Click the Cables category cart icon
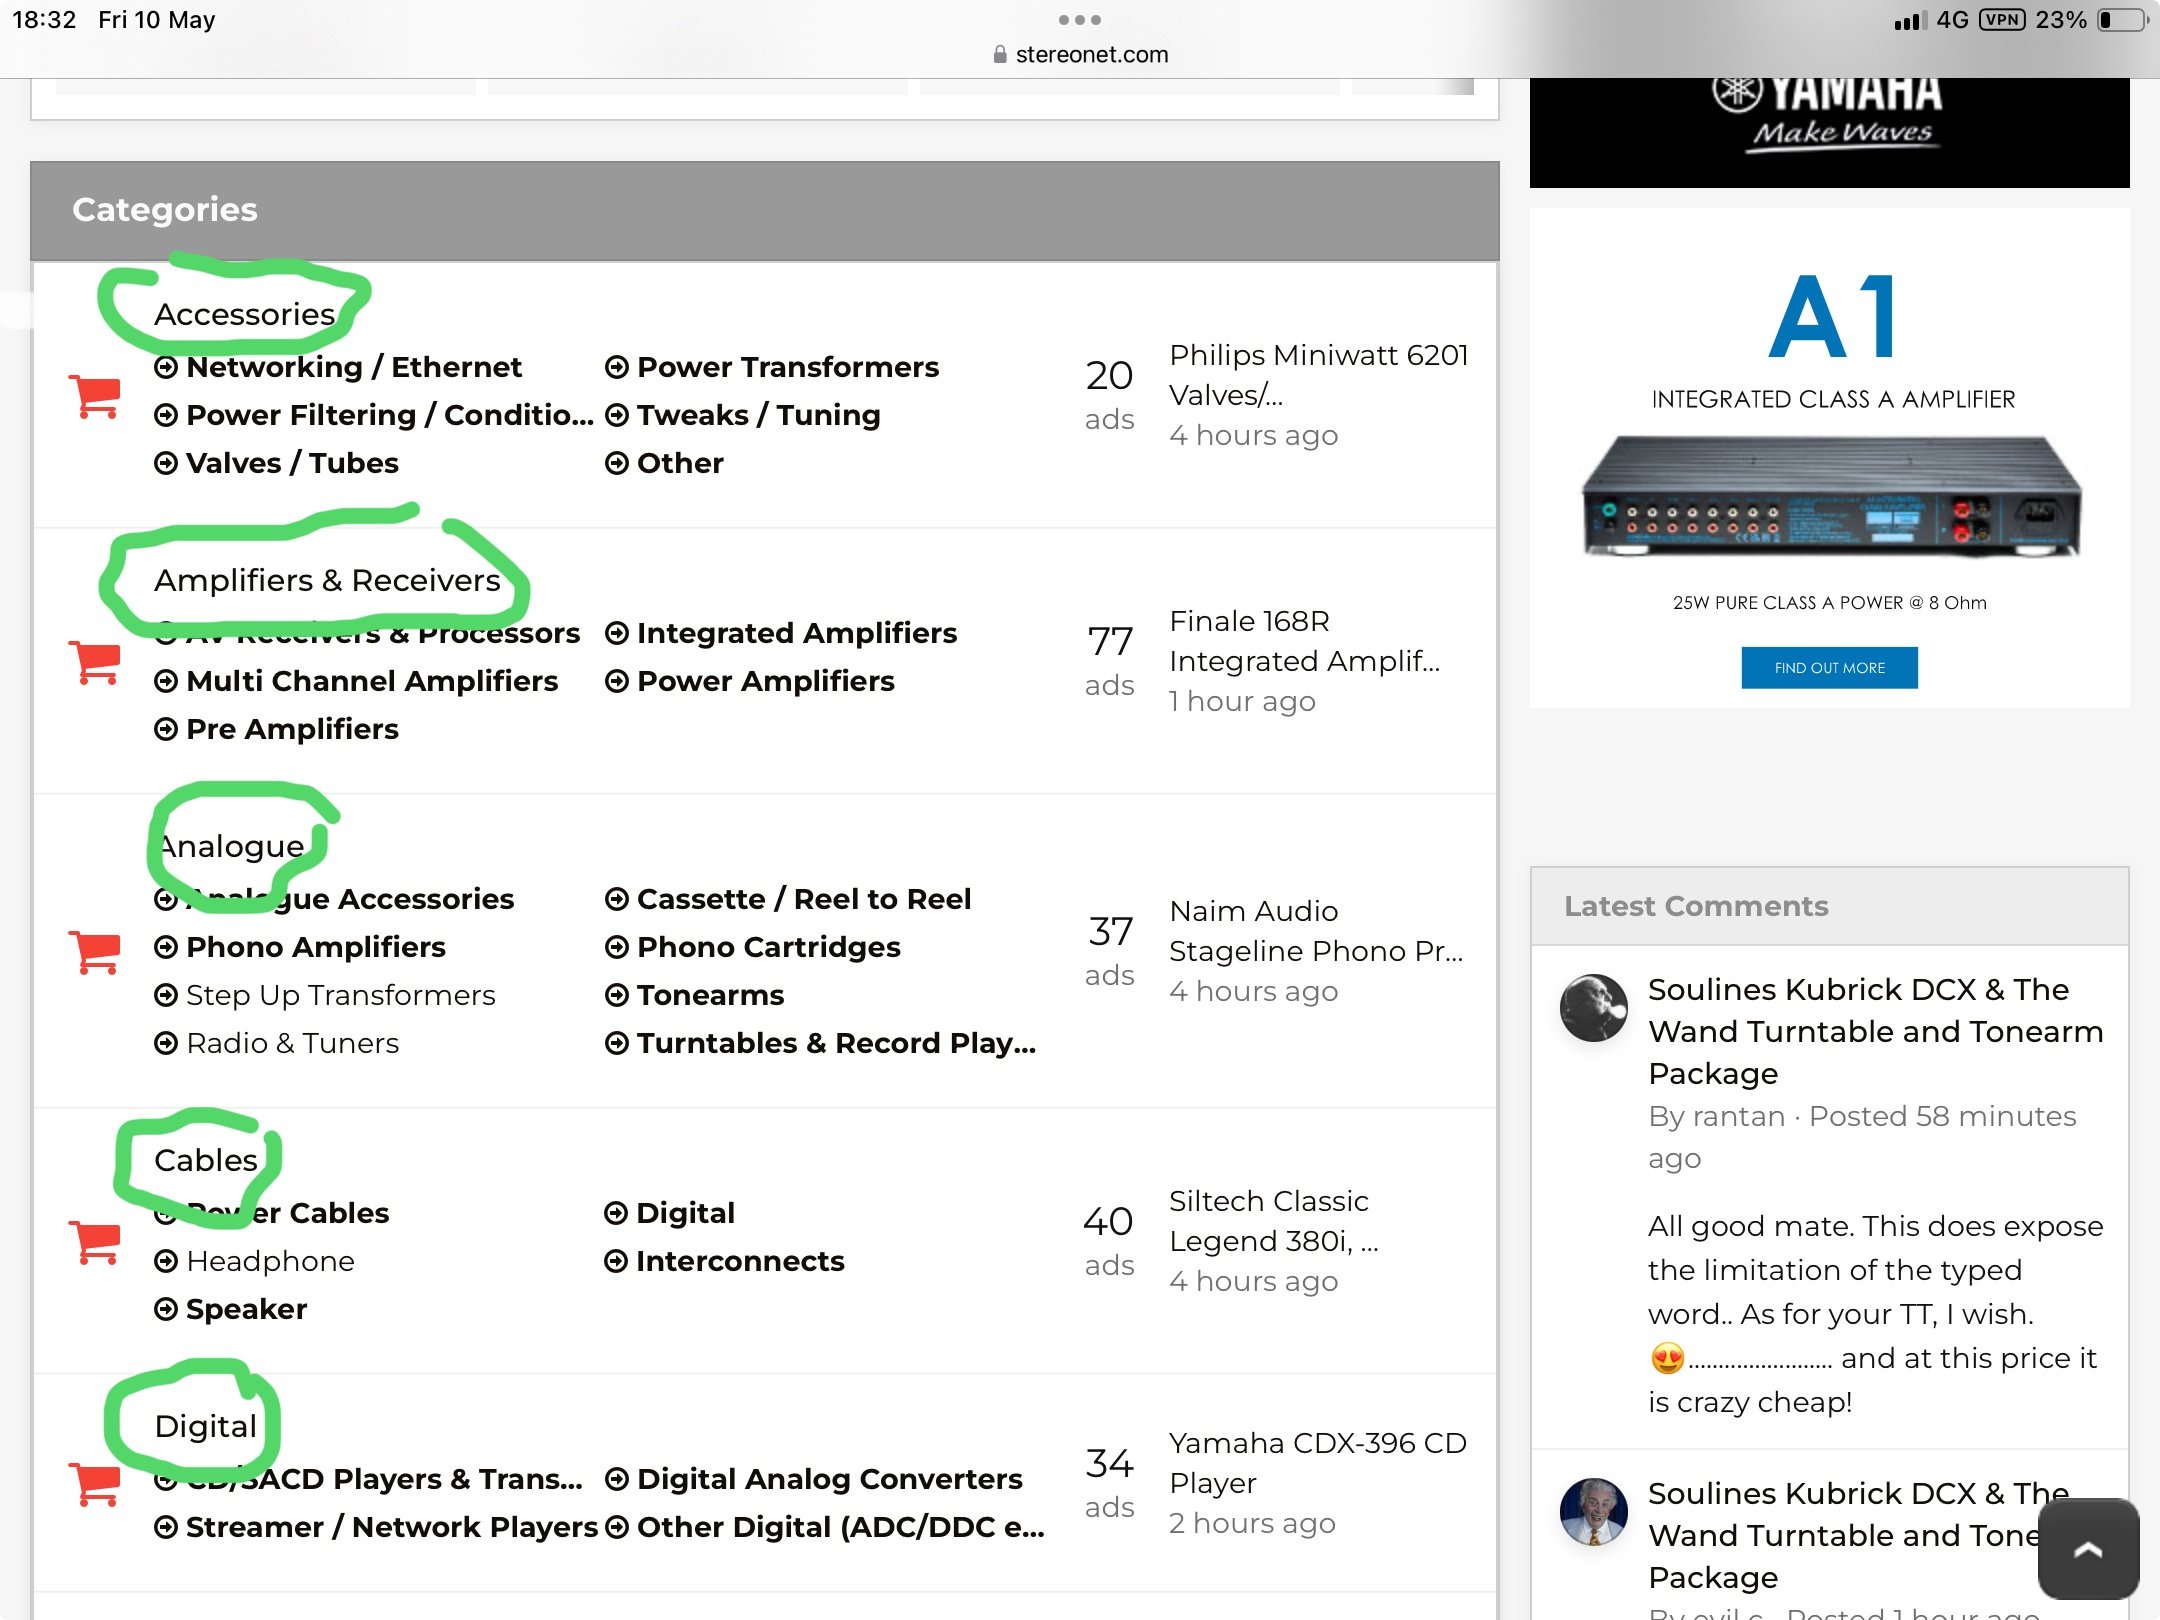2160x1620 pixels. pyautogui.click(x=96, y=1242)
